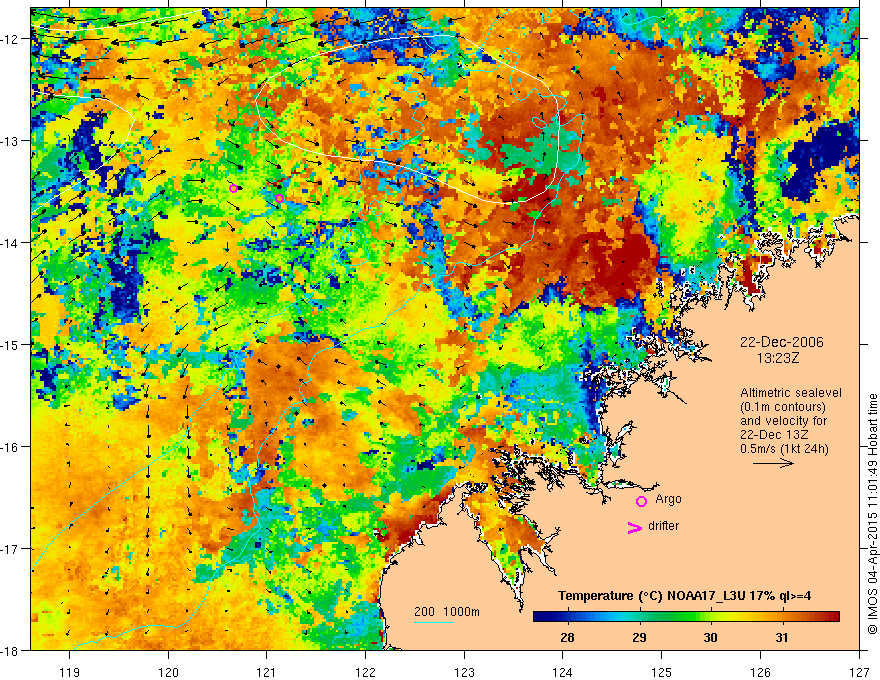The height and width of the screenshot is (680, 880).
Task: Click the longitude axis label '120'
Action: (168, 673)
